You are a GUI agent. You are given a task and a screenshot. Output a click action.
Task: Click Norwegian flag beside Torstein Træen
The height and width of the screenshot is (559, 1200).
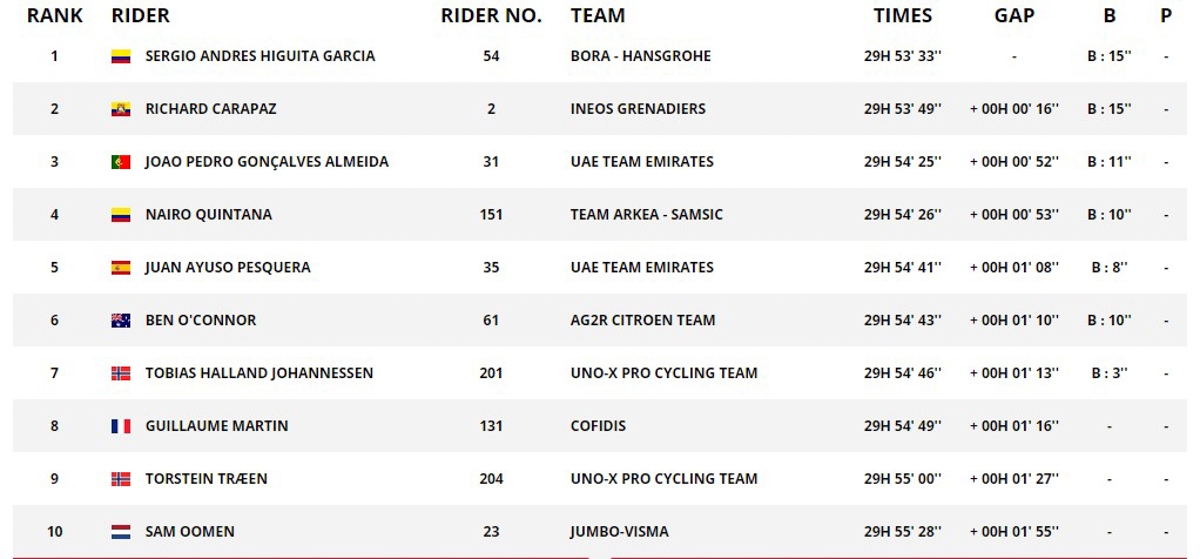click(x=121, y=479)
